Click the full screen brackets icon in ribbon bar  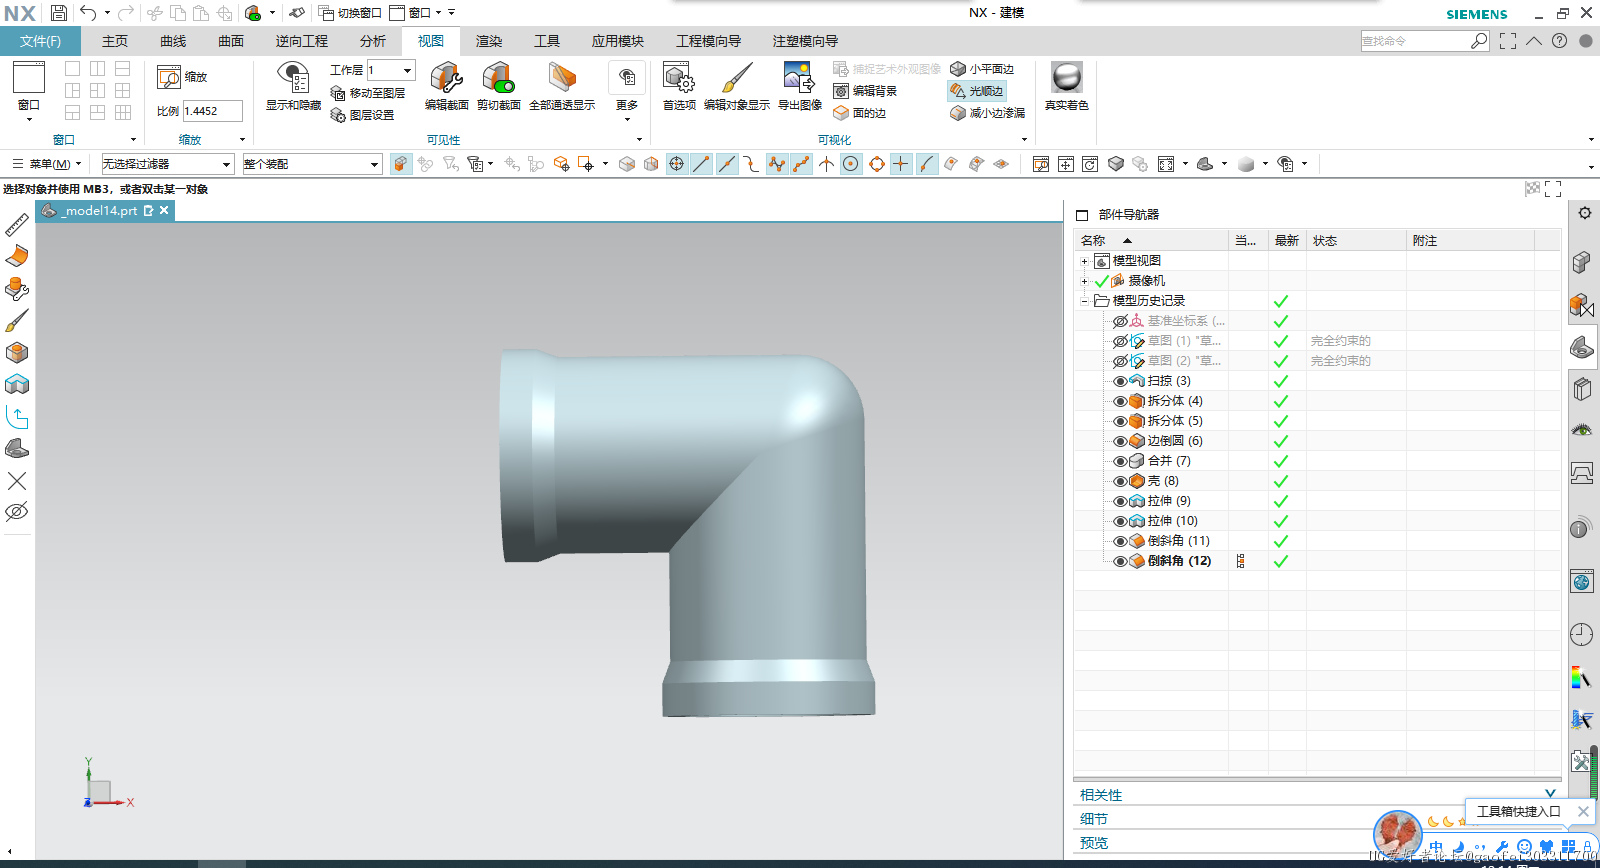click(1508, 41)
